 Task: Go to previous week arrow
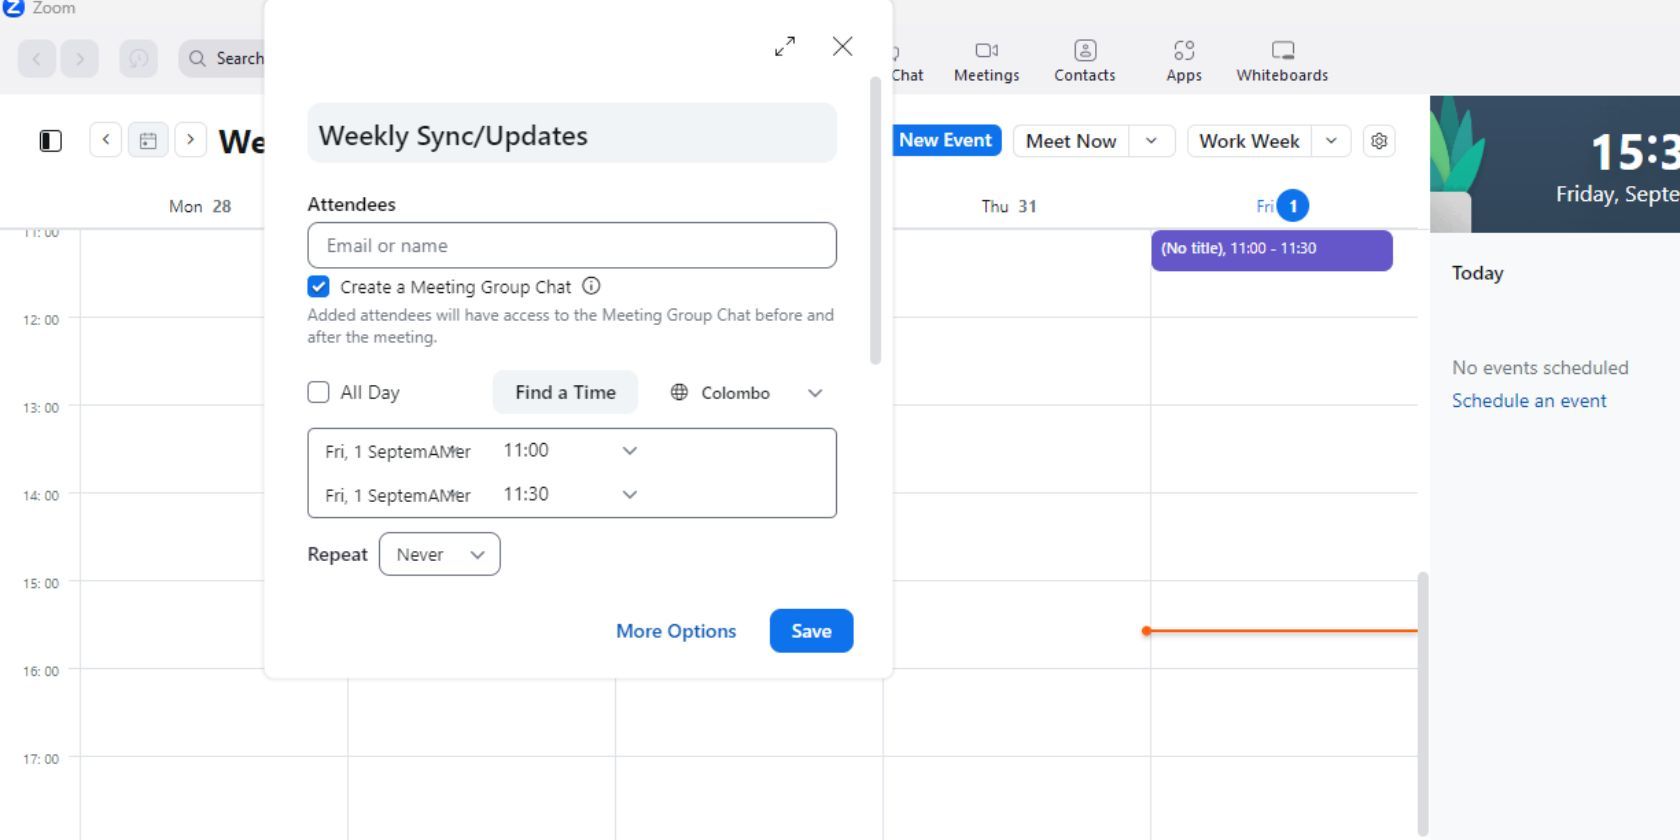[x=106, y=140]
